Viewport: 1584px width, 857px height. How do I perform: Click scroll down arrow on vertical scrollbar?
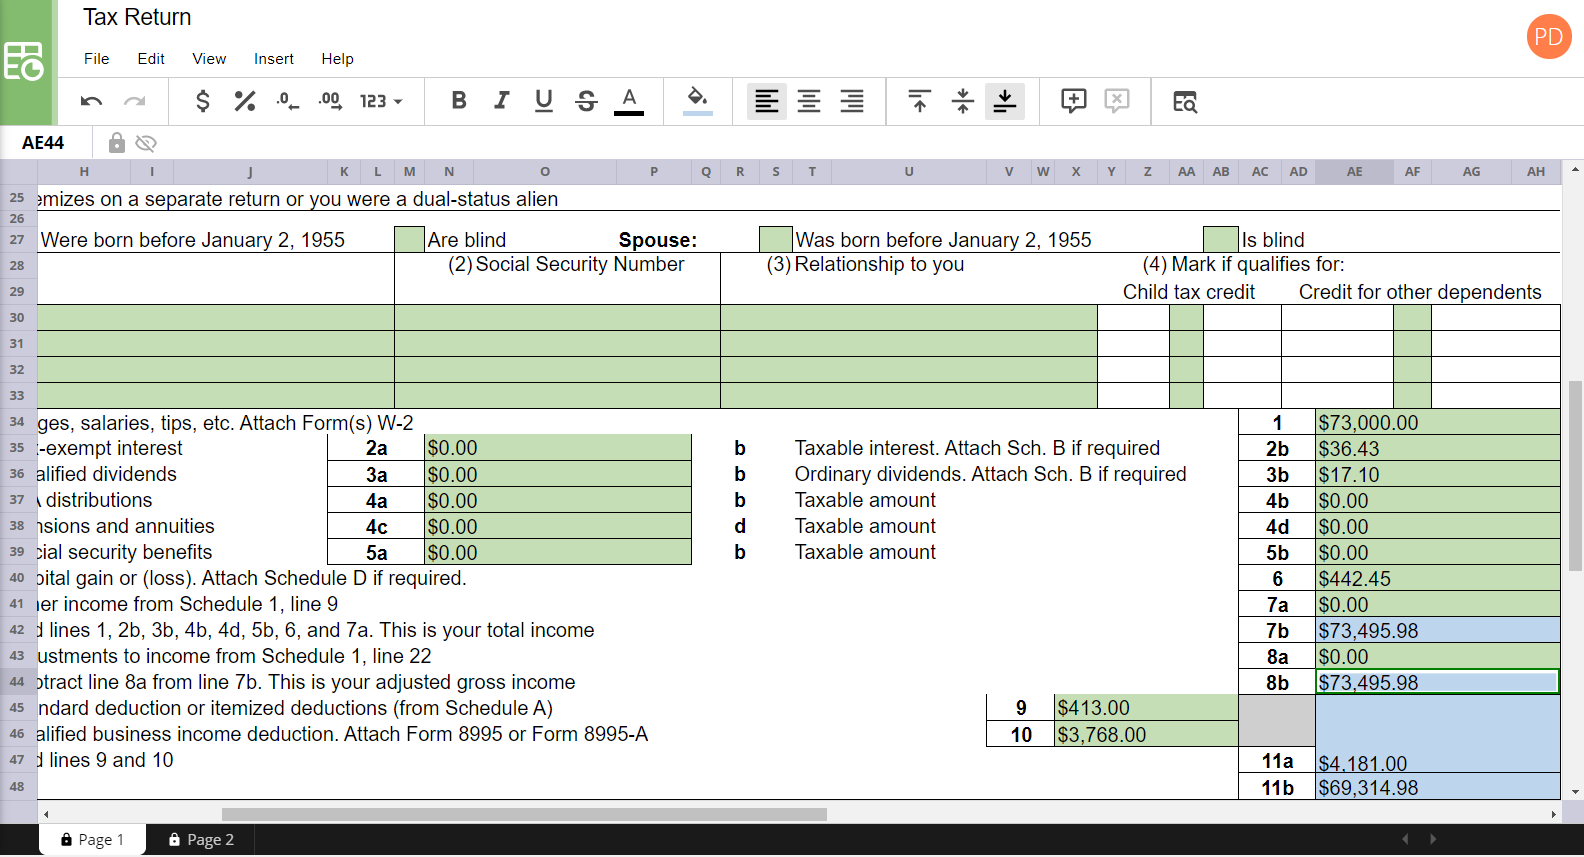1576,791
